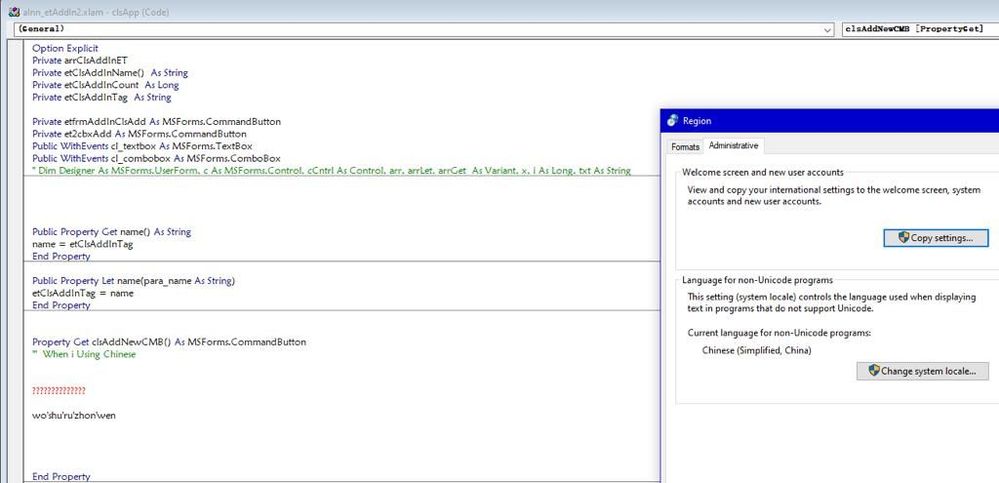
Task: Click the Copy settings button
Action: (935, 238)
